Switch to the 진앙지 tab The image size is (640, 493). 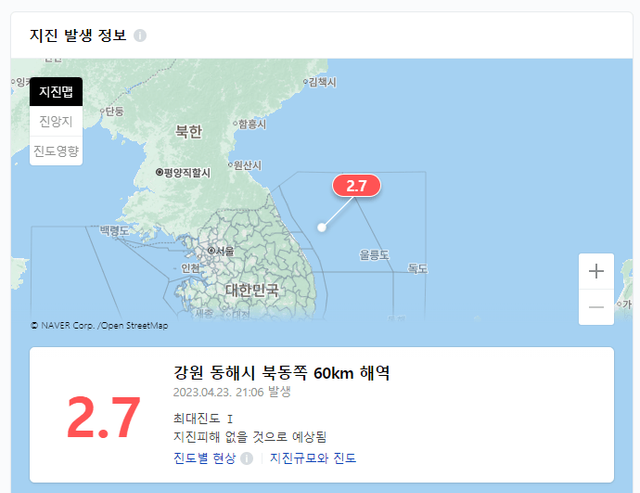(x=56, y=121)
